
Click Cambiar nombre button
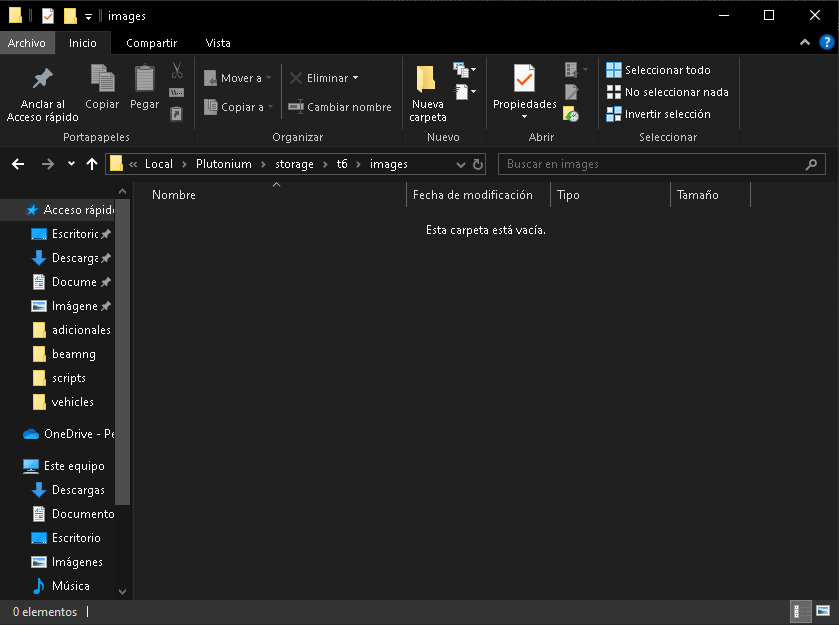[x=340, y=107]
